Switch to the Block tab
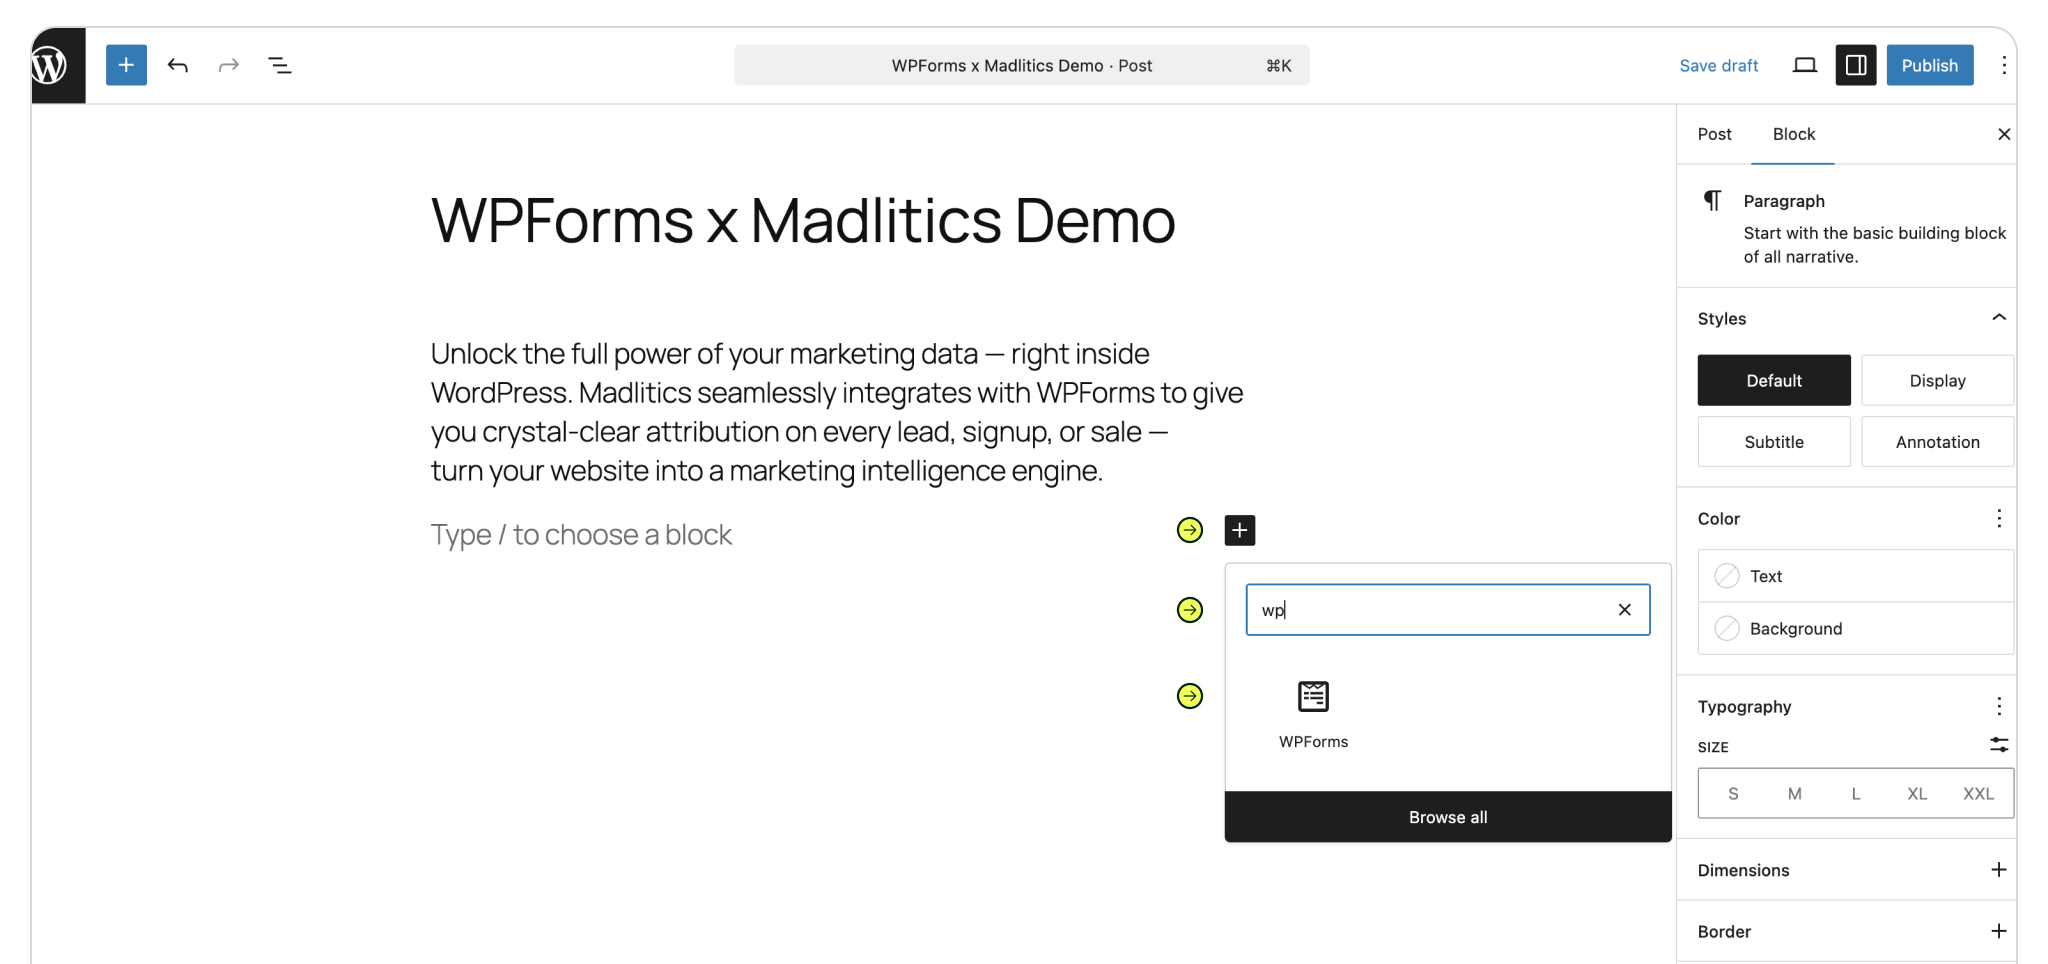2048x964 pixels. 1793,134
